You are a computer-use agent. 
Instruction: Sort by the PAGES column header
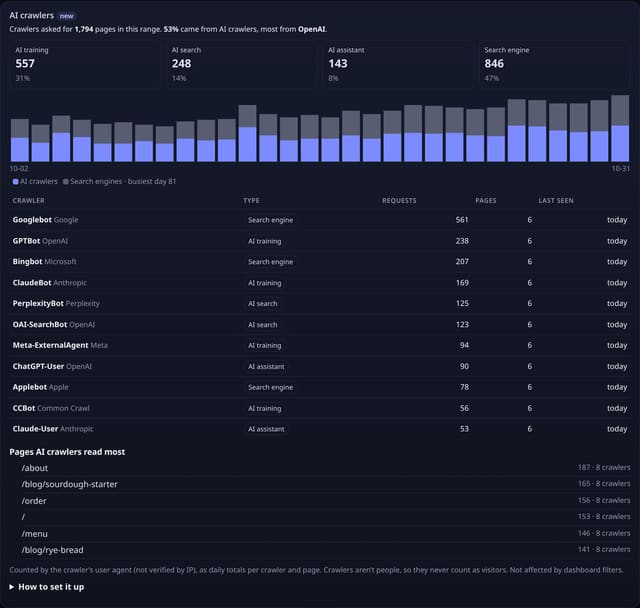click(x=486, y=200)
